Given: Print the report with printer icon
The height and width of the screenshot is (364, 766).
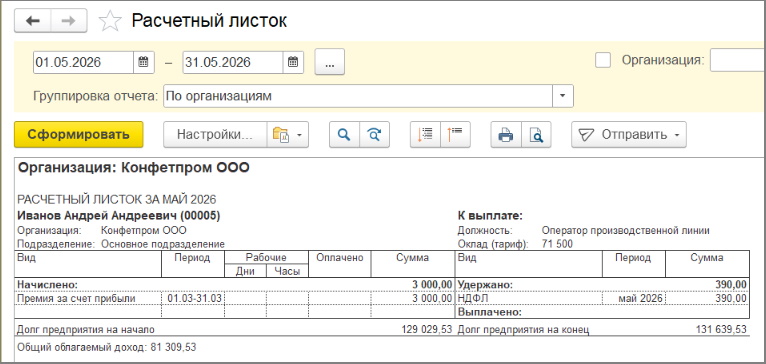Looking at the screenshot, I should tap(506, 134).
